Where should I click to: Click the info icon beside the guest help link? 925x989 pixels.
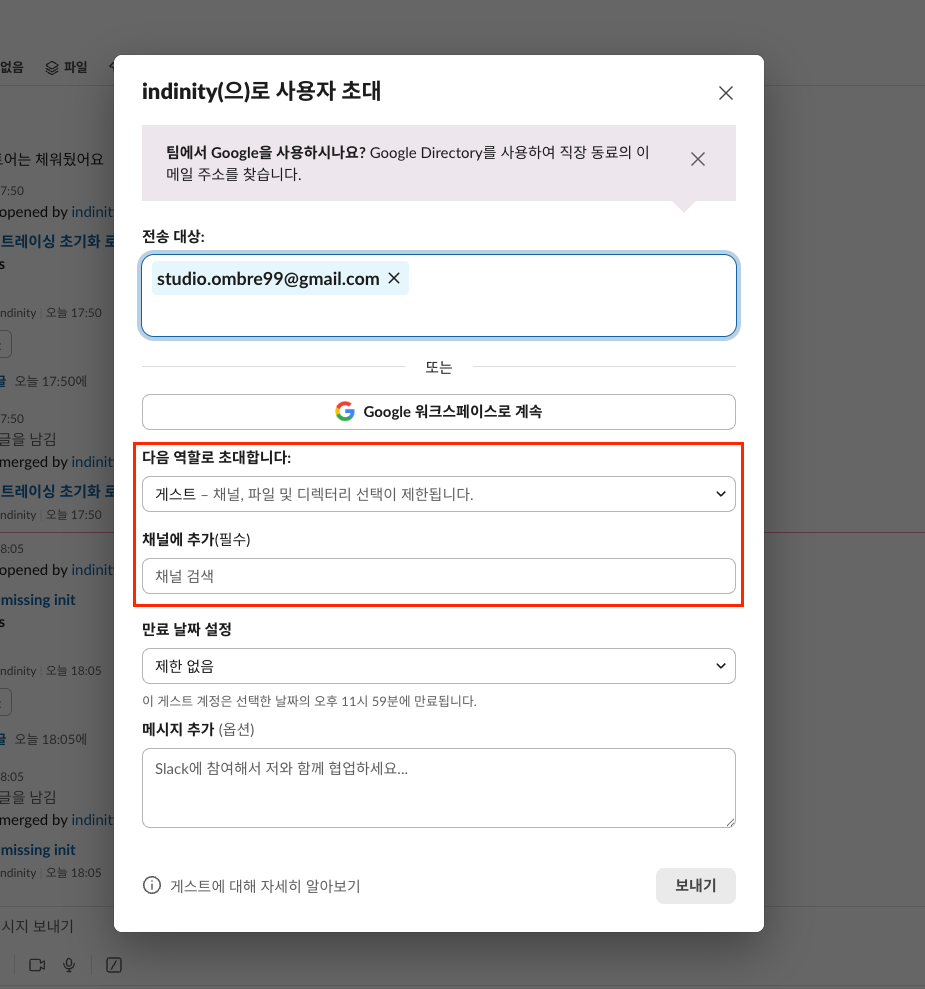(152, 886)
